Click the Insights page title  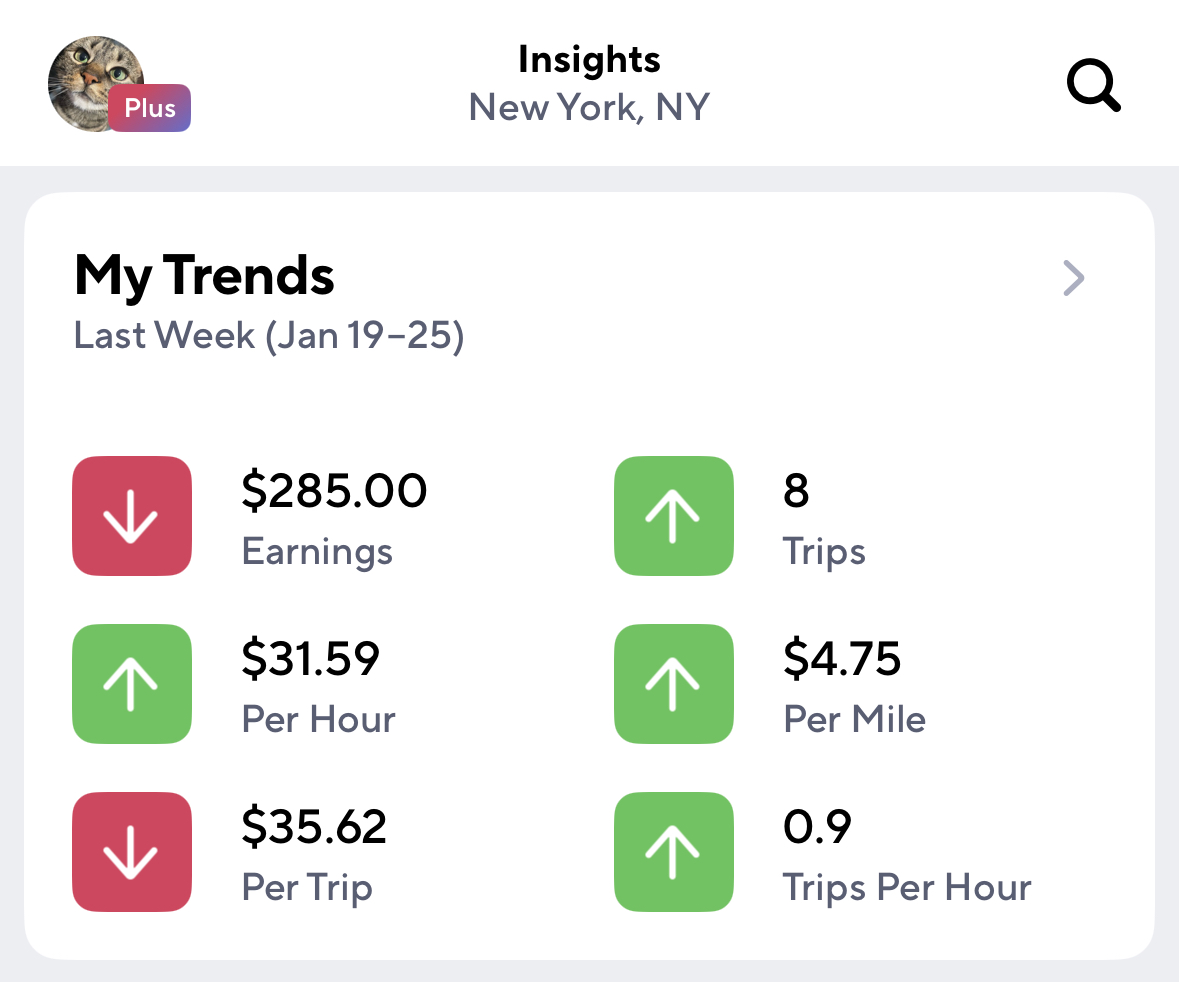point(589,60)
